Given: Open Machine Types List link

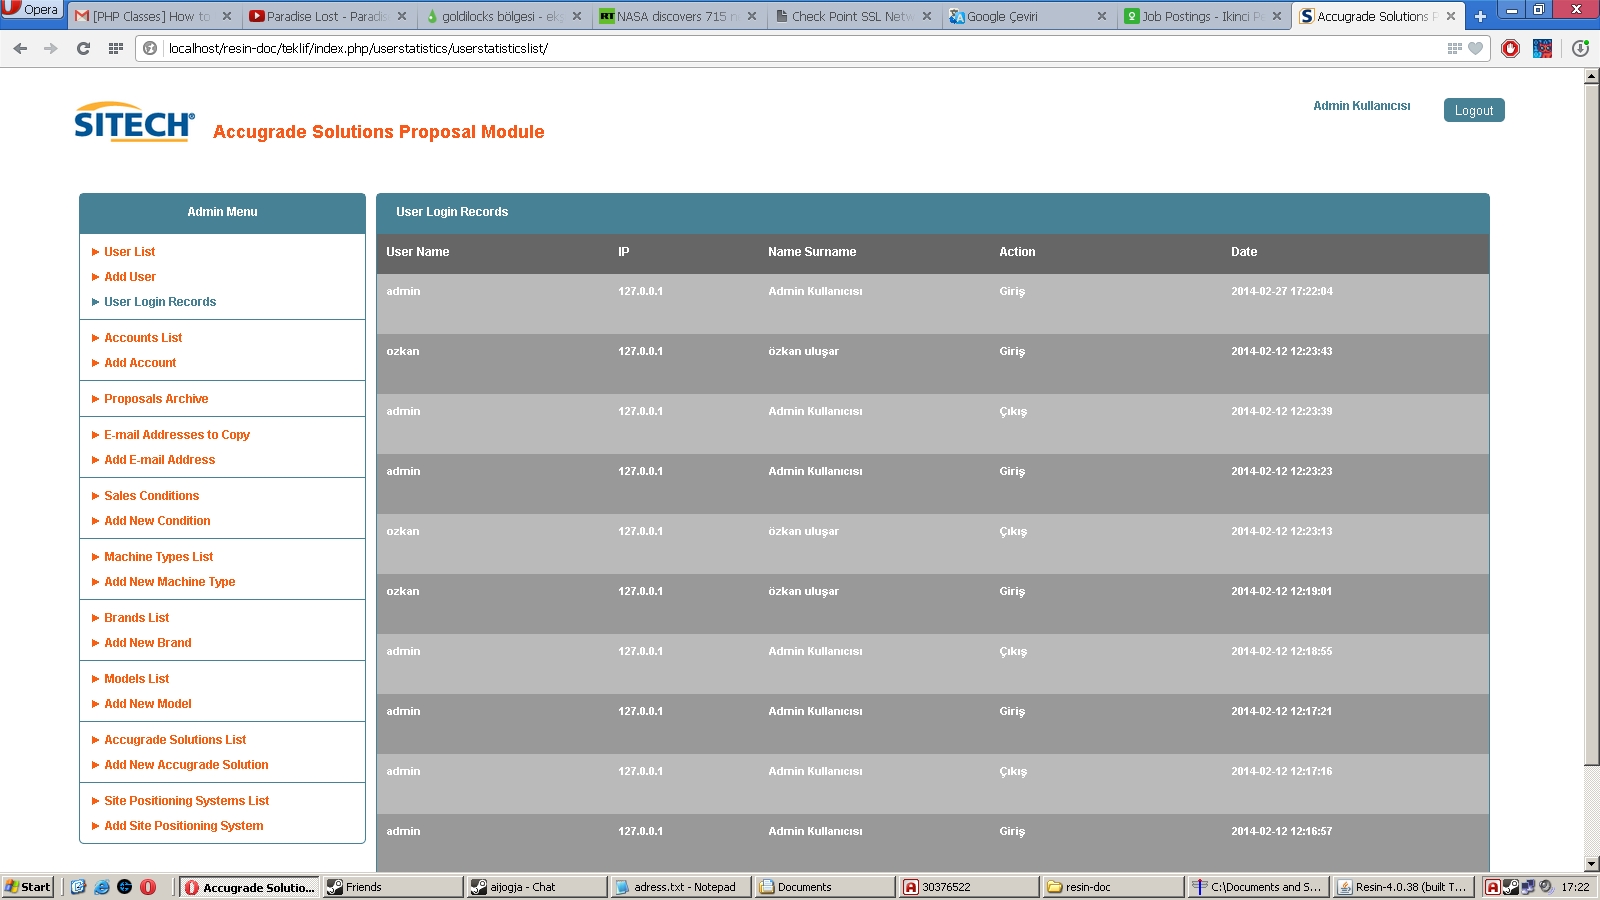Looking at the screenshot, I should coord(158,557).
